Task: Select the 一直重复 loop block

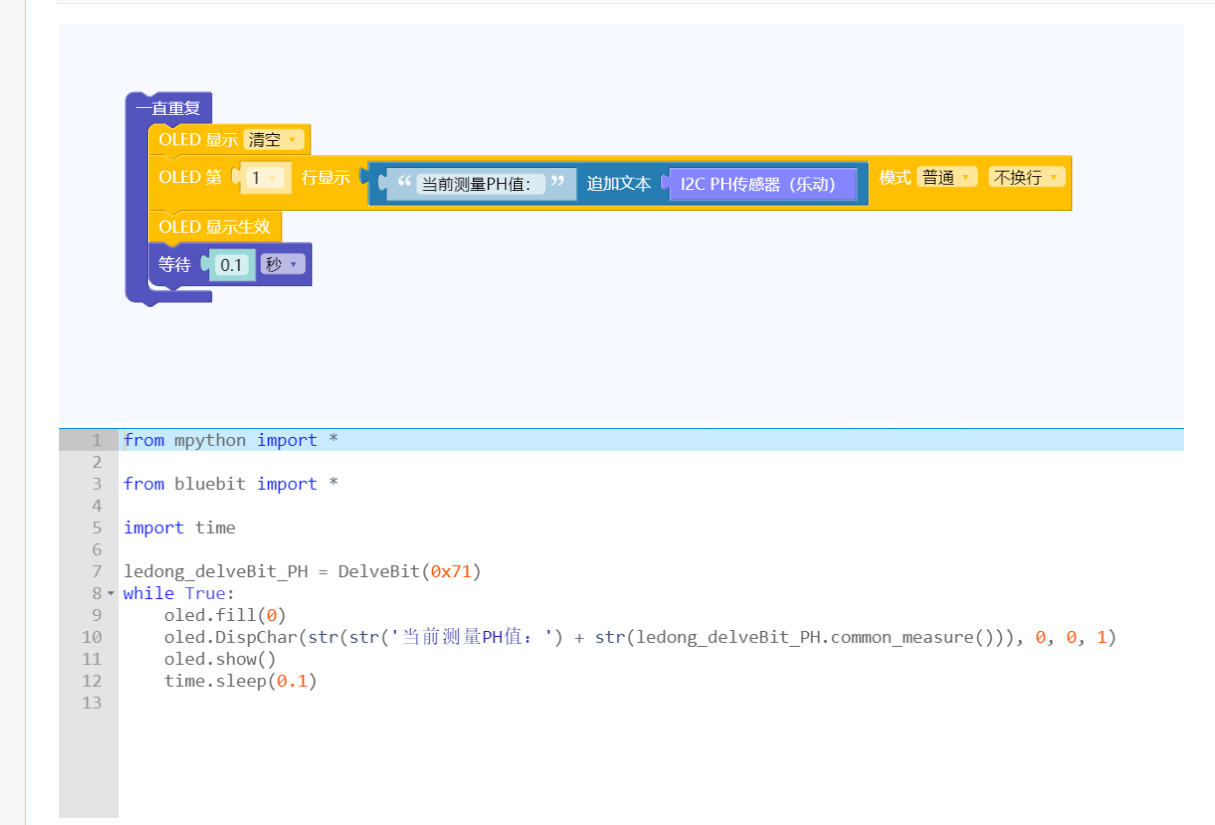Action: pos(168,108)
